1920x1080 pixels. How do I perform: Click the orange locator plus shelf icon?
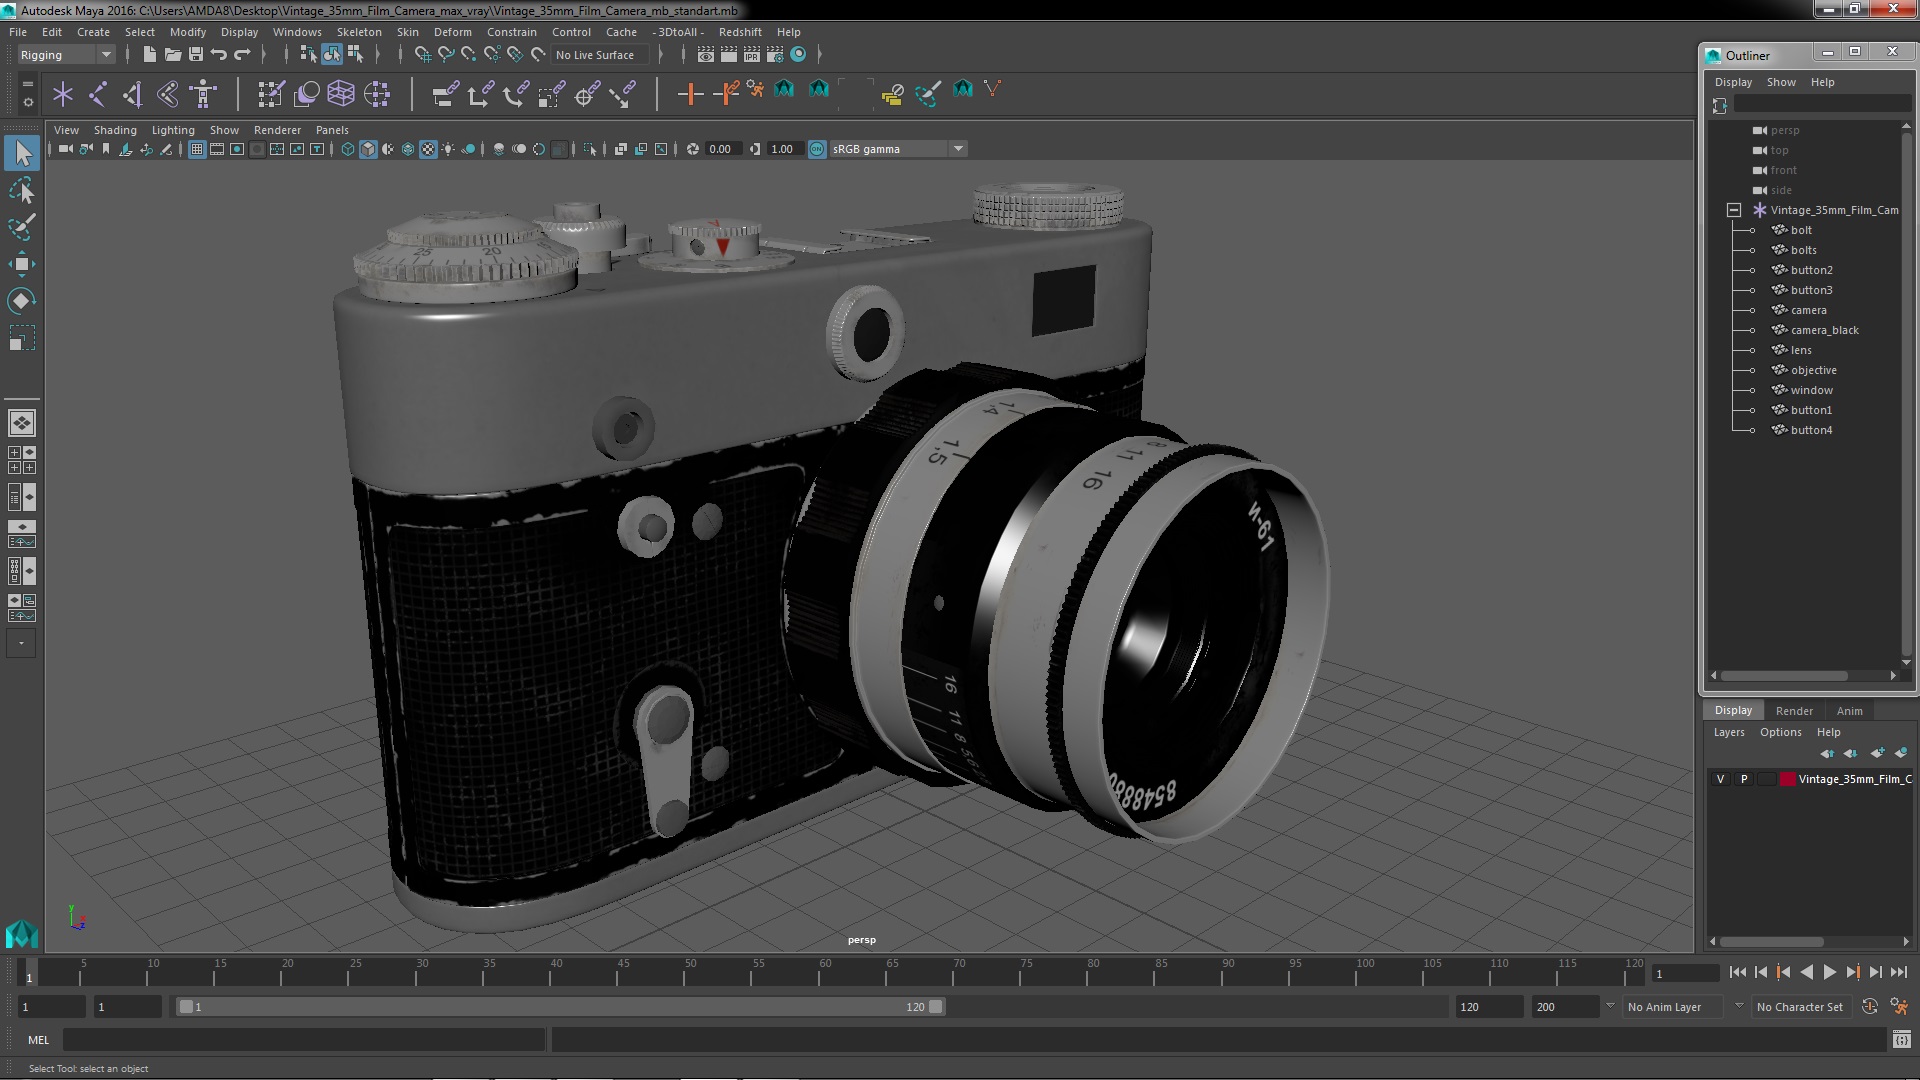[x=690, y=94]
